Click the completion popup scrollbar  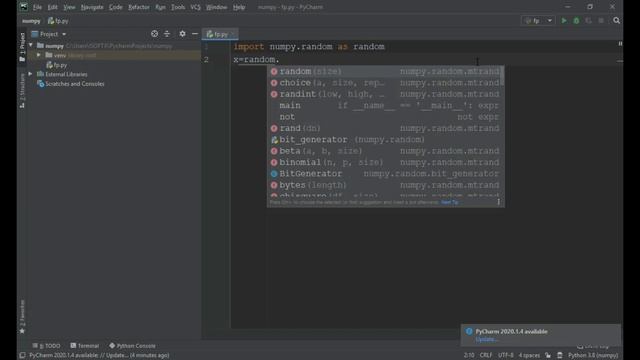(502, 76)
